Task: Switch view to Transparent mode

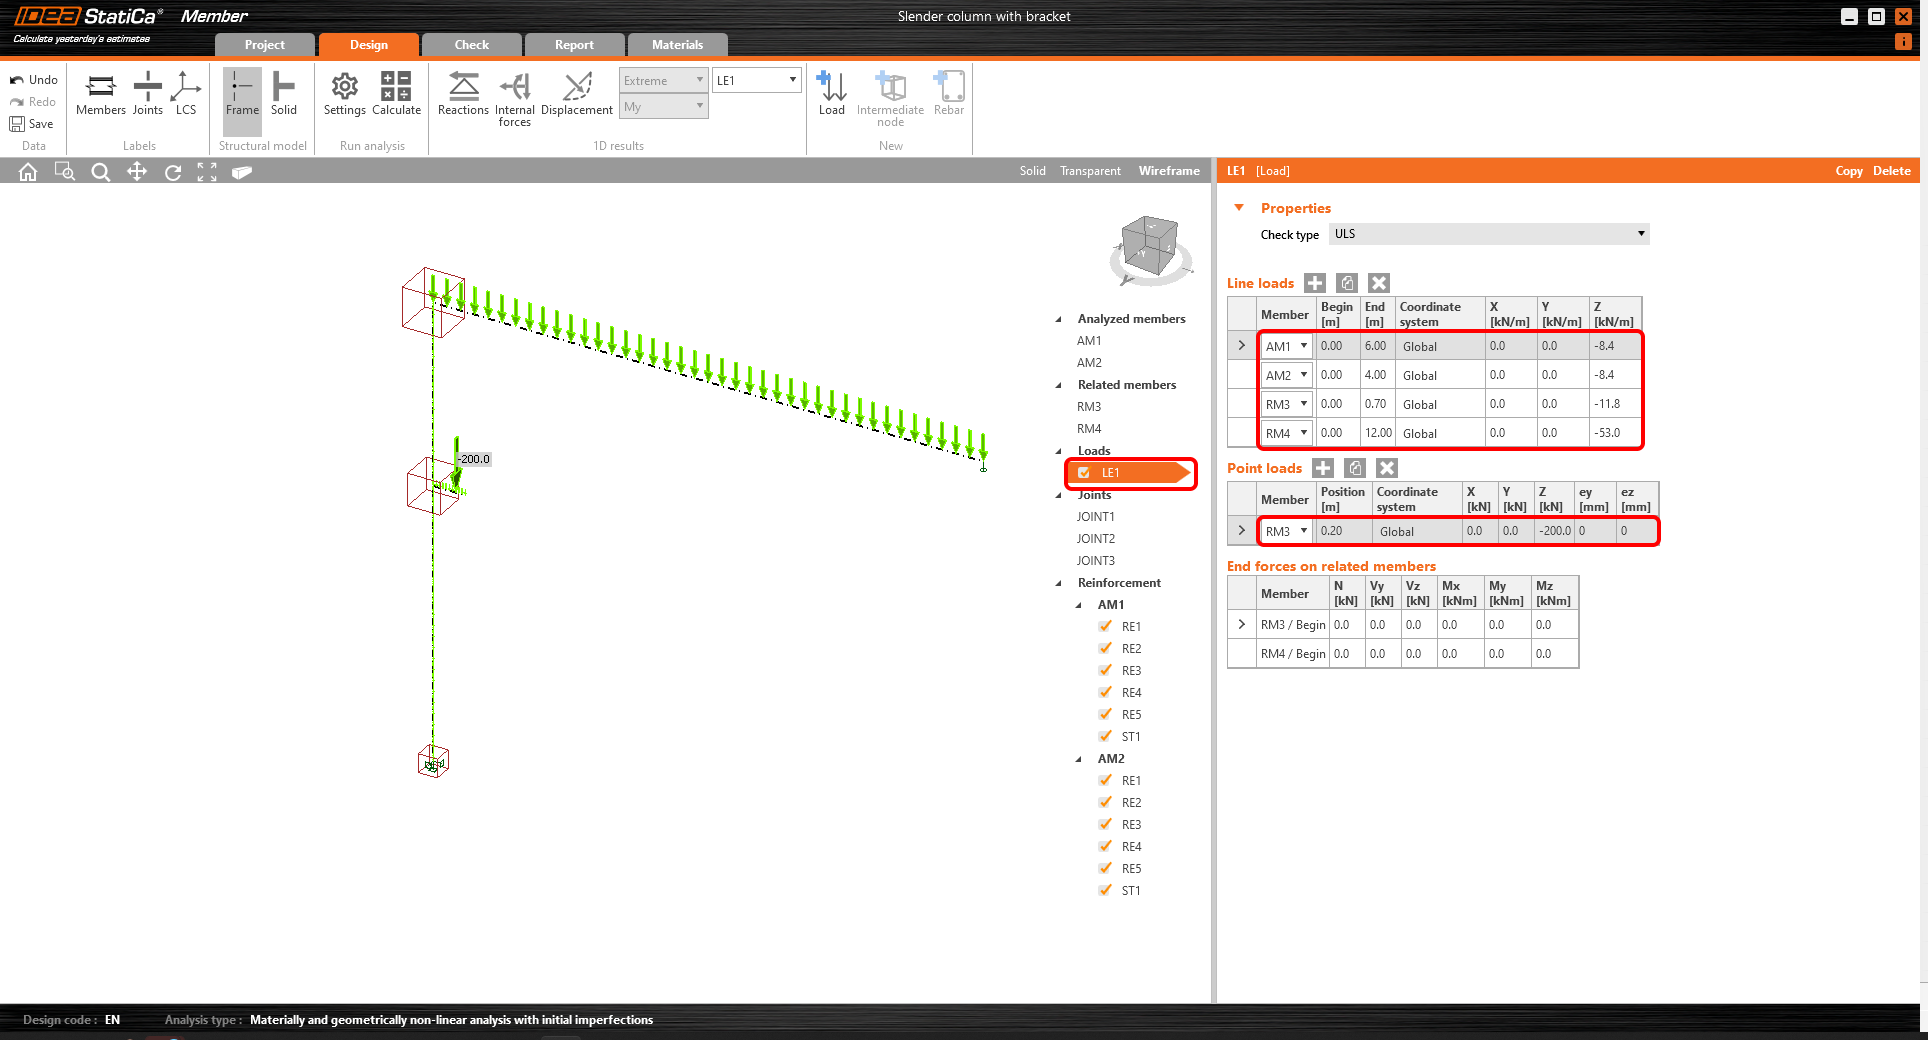Action: tap(1090, 171)
